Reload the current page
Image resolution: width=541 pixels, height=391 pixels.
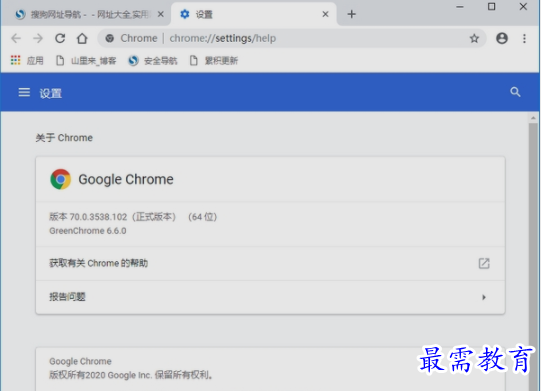click(60, 38)
